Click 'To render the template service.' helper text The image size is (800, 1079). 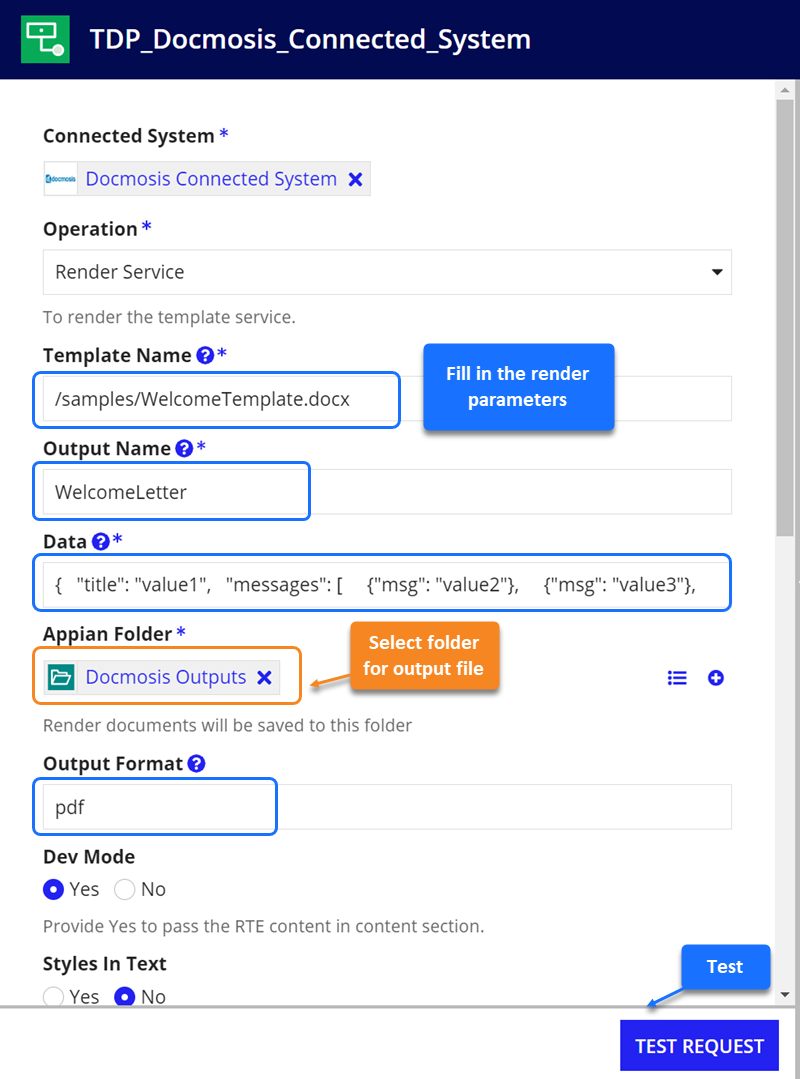point(169,317)
